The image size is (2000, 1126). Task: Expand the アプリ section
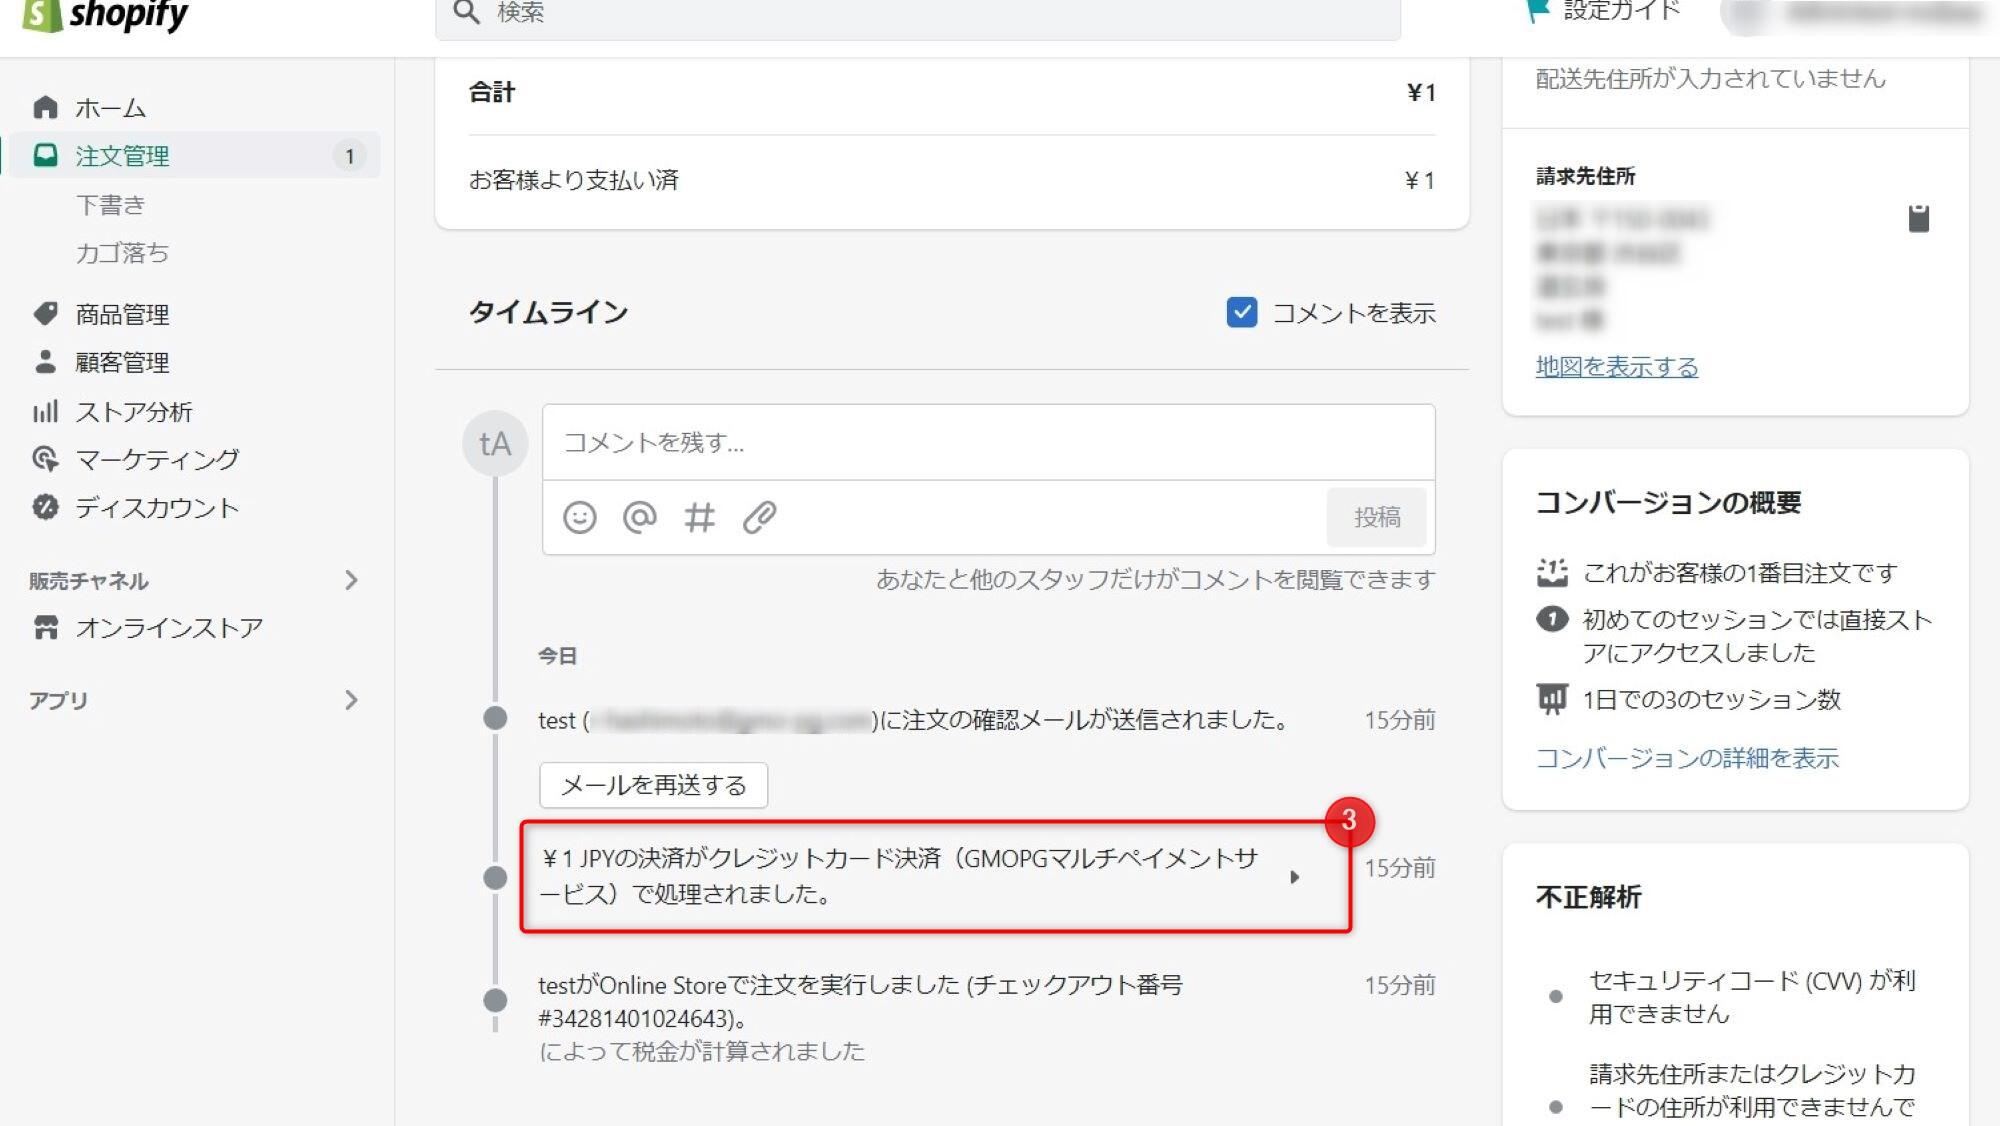point(352,700)
